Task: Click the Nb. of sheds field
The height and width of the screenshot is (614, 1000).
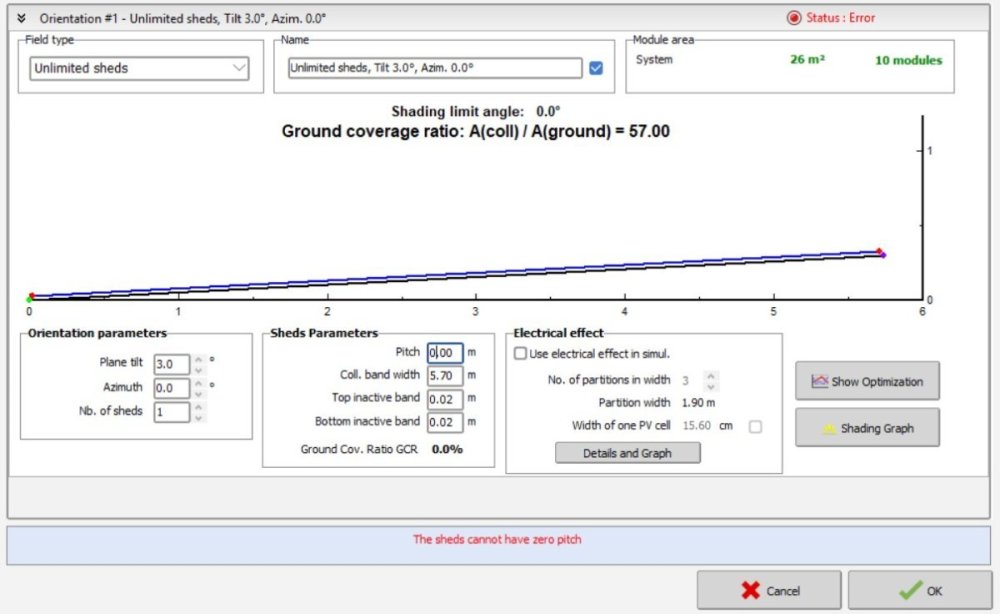Action: coord(172,412)
